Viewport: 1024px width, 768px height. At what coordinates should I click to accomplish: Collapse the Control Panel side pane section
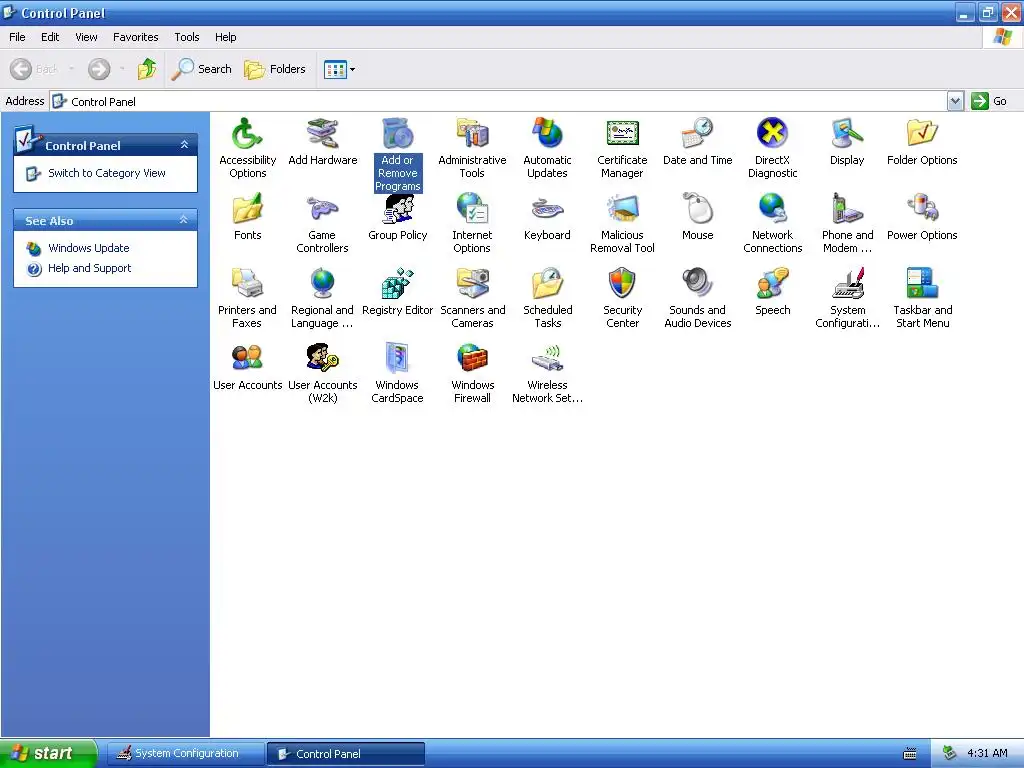click(184, 144)
